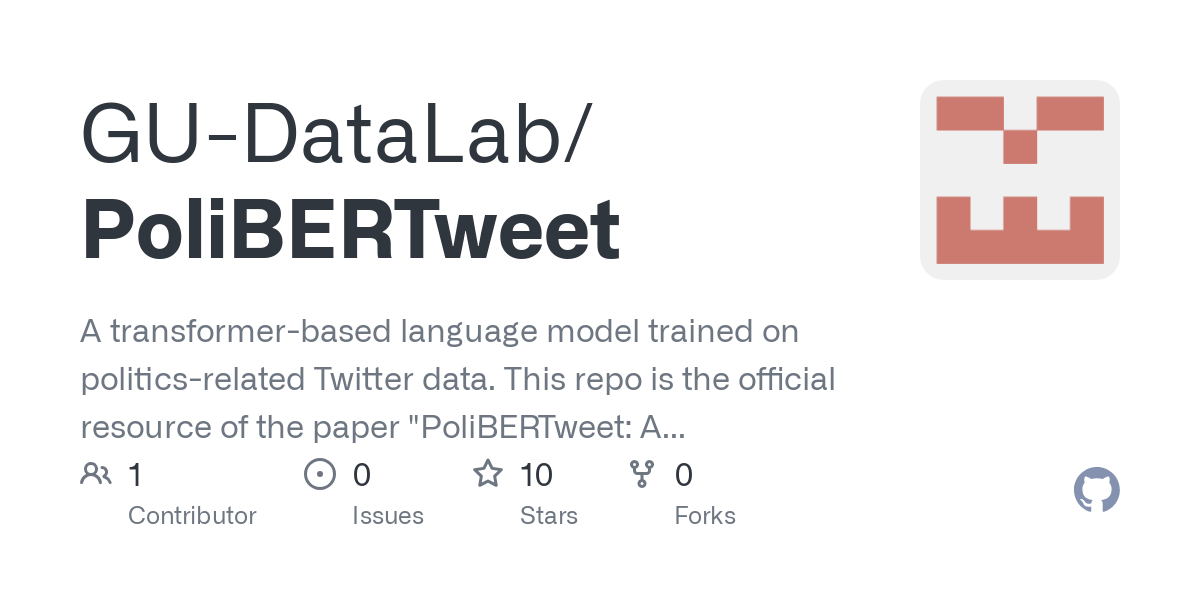Click the Forks branch icon
Screen dimensions: 1200x600
(641, 474)
